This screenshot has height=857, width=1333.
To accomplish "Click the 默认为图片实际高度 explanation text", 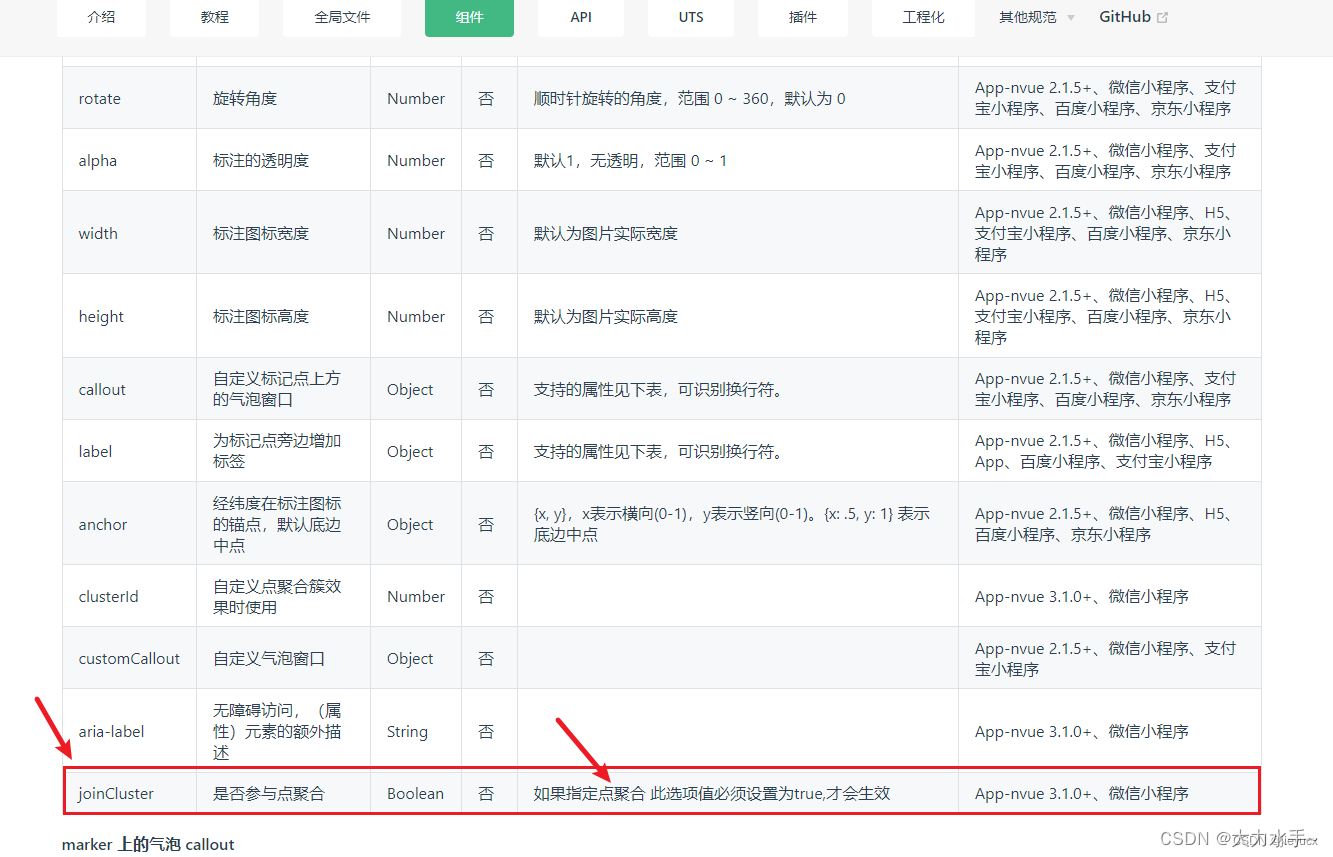I will [x=606, y=316].
